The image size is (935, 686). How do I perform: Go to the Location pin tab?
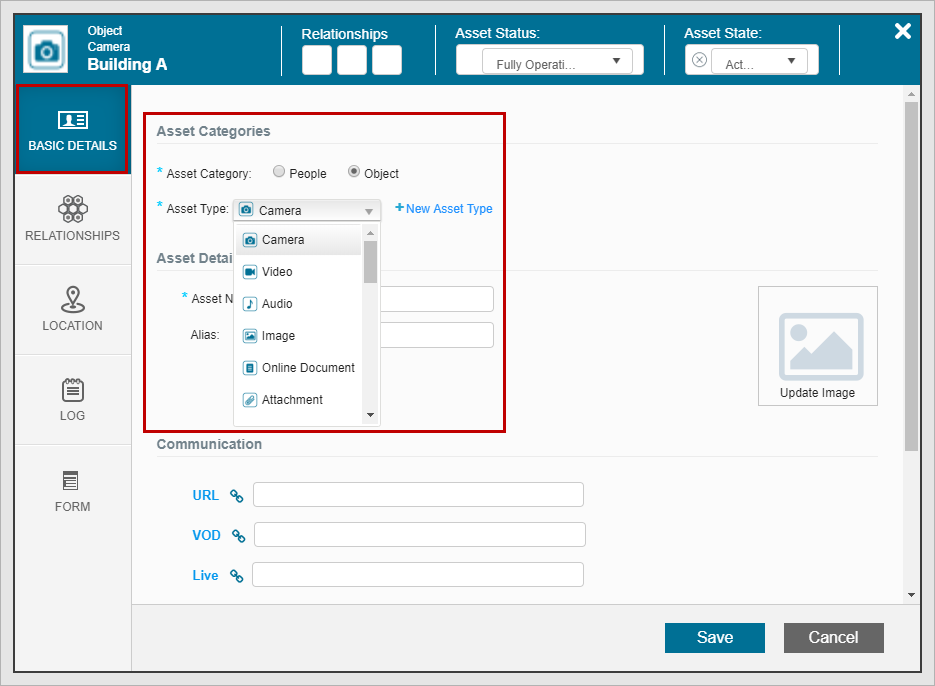tap(72, 309)
